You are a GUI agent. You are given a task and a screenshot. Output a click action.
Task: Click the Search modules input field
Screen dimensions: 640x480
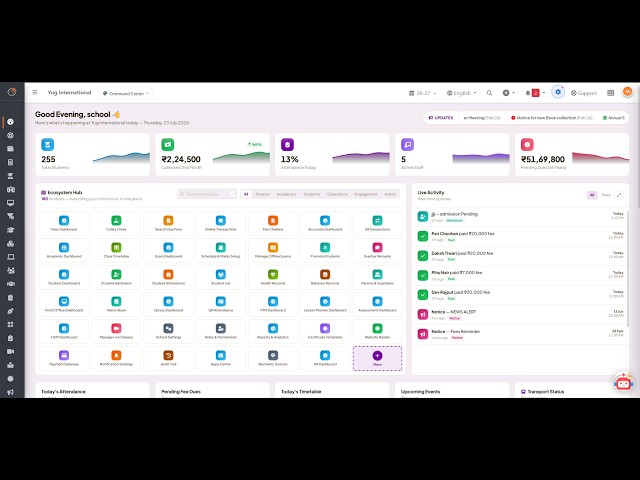point(207,194)
